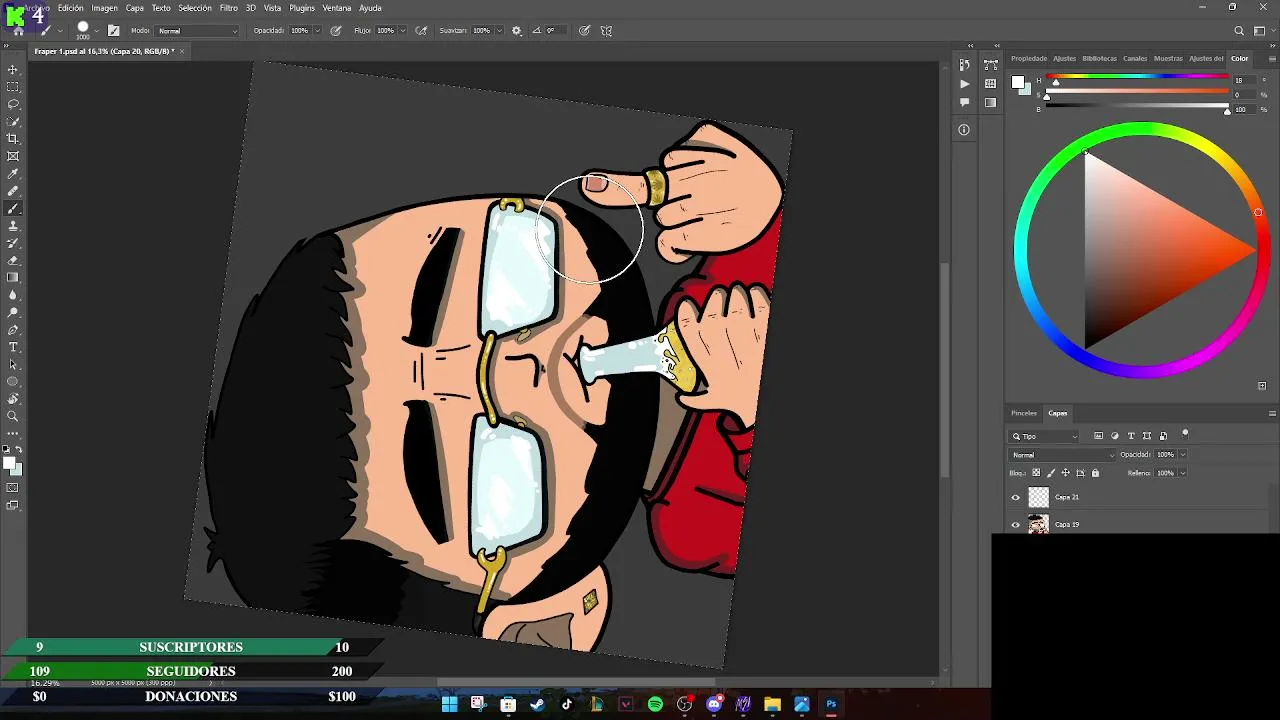The height and width of the screenshot is (720, 1280).
Task: Select the Move tool
Action: [x=13, y=70]
